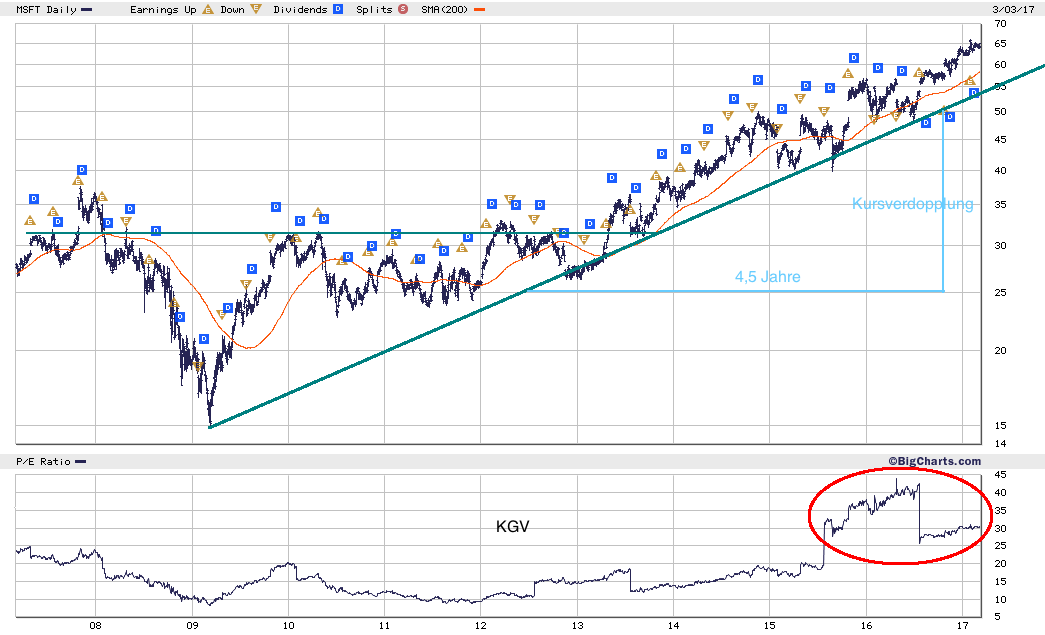Click the 30 label on price axis
Screen dimensions: 1045x635
point(1000,246)
